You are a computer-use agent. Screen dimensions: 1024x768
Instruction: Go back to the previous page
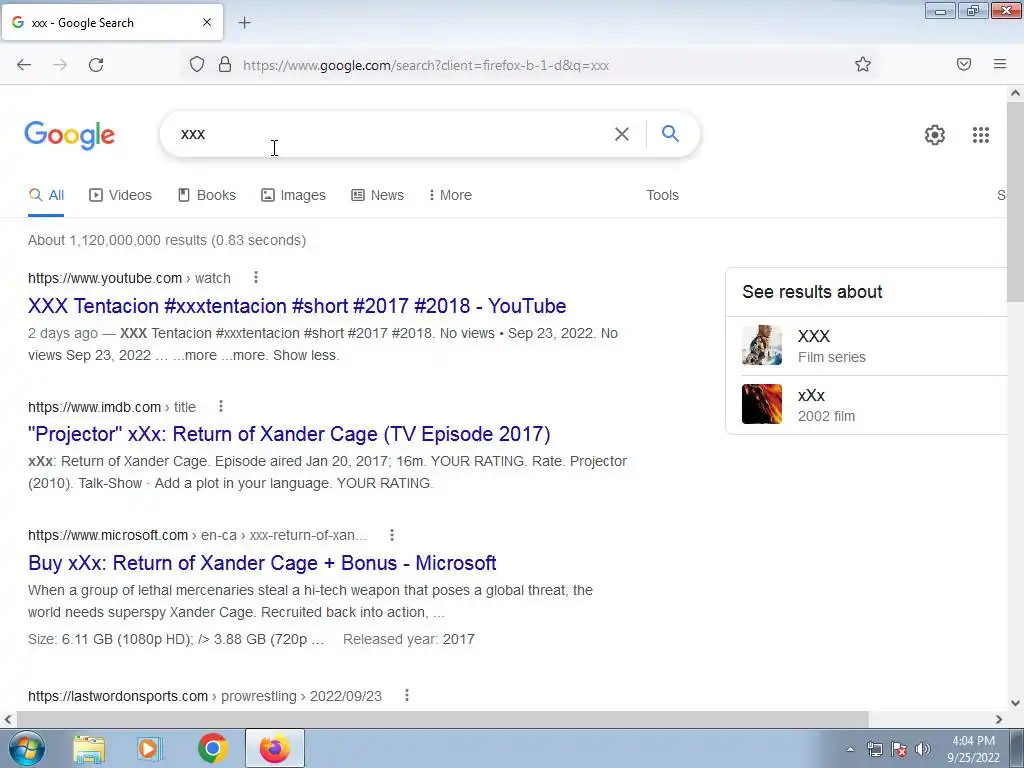pyautogui.click(x=24, y=65)
